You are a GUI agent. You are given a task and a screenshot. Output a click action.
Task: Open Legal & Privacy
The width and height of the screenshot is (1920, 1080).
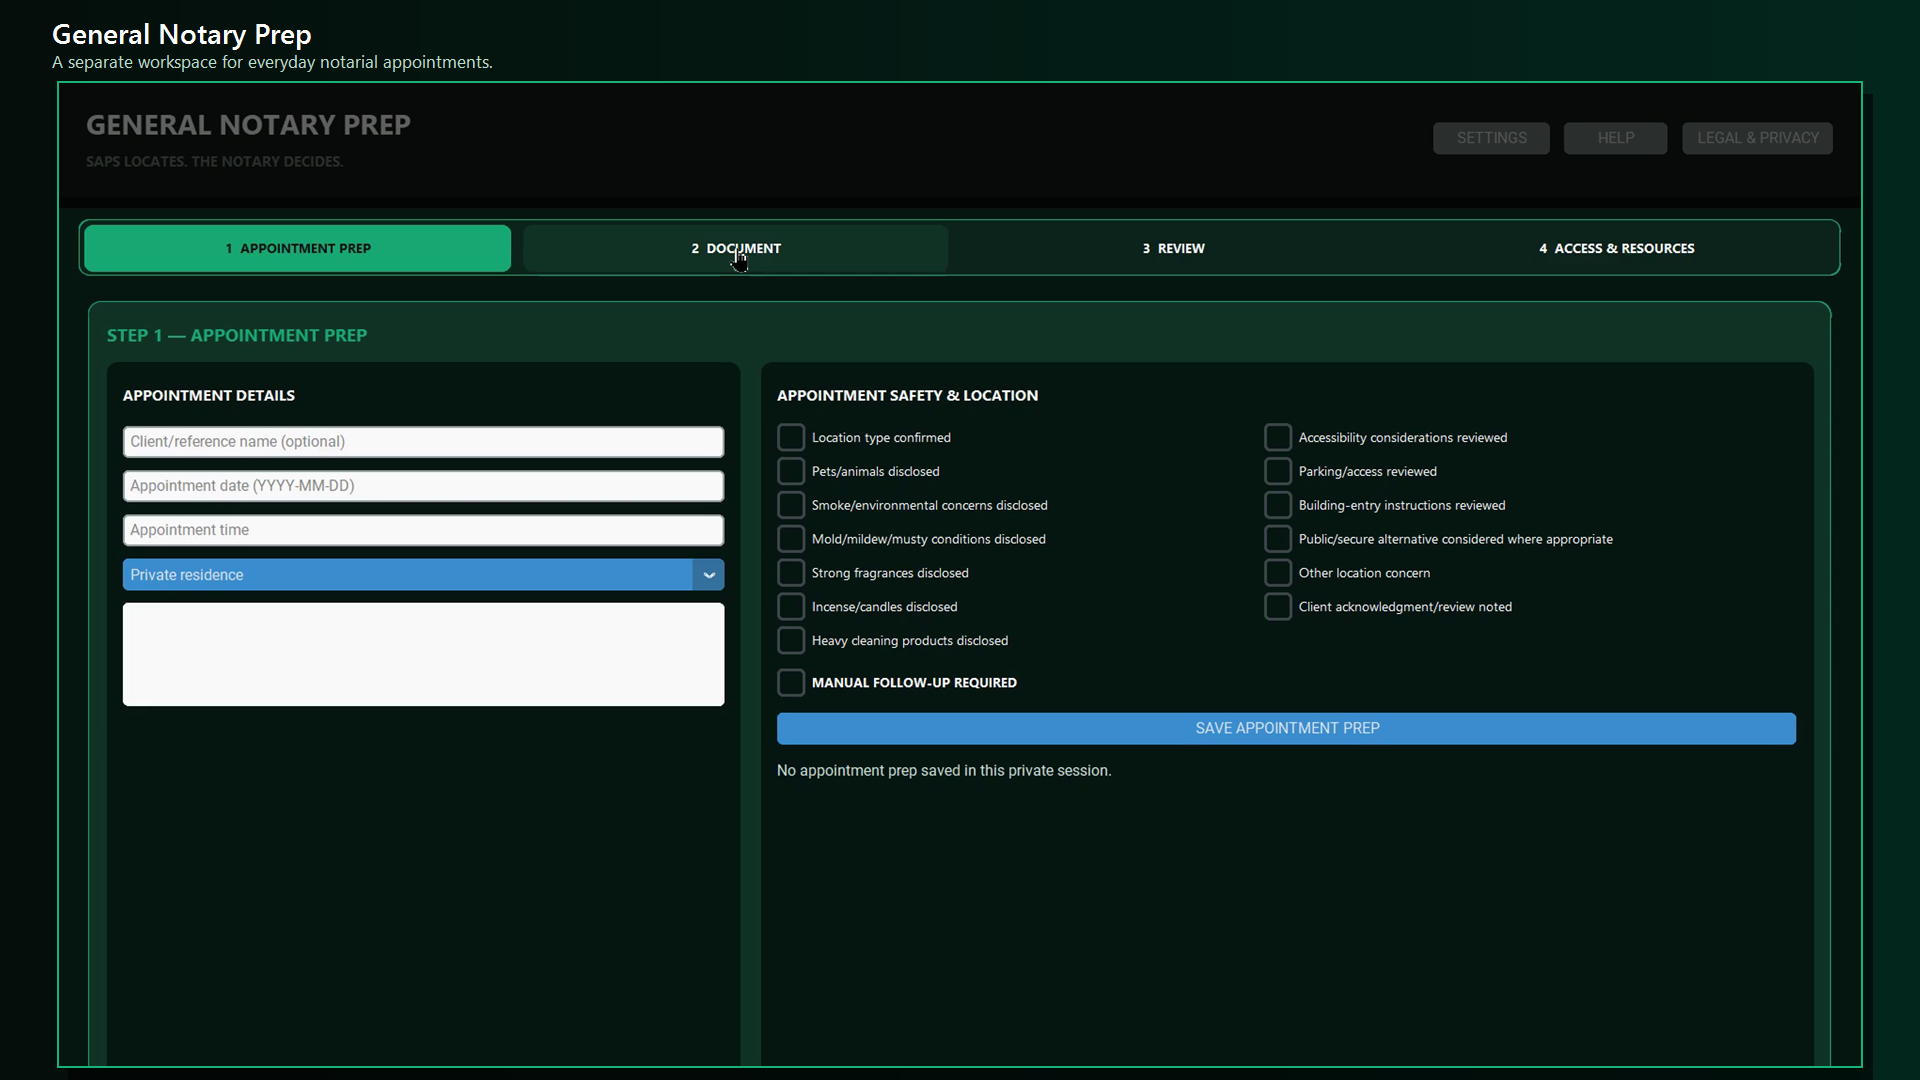(1757, 138)
